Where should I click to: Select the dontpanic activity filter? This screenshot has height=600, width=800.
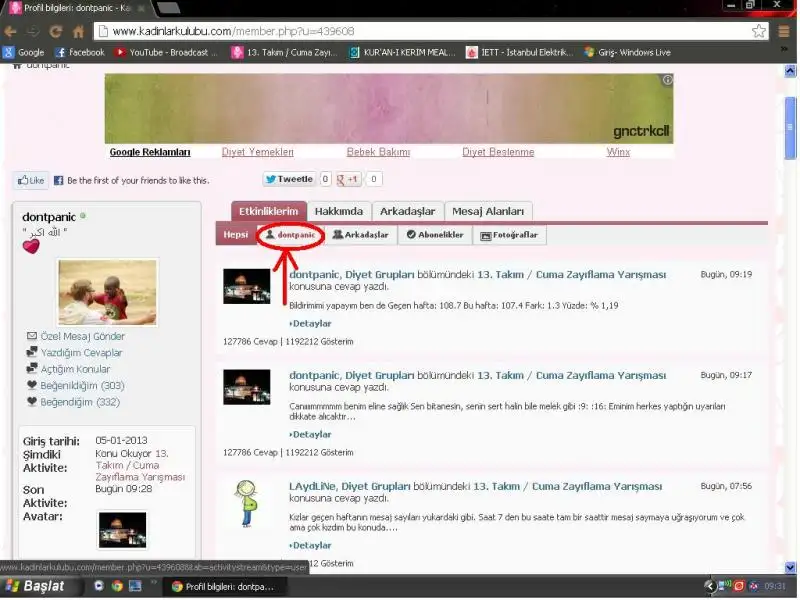click(290, 235)
